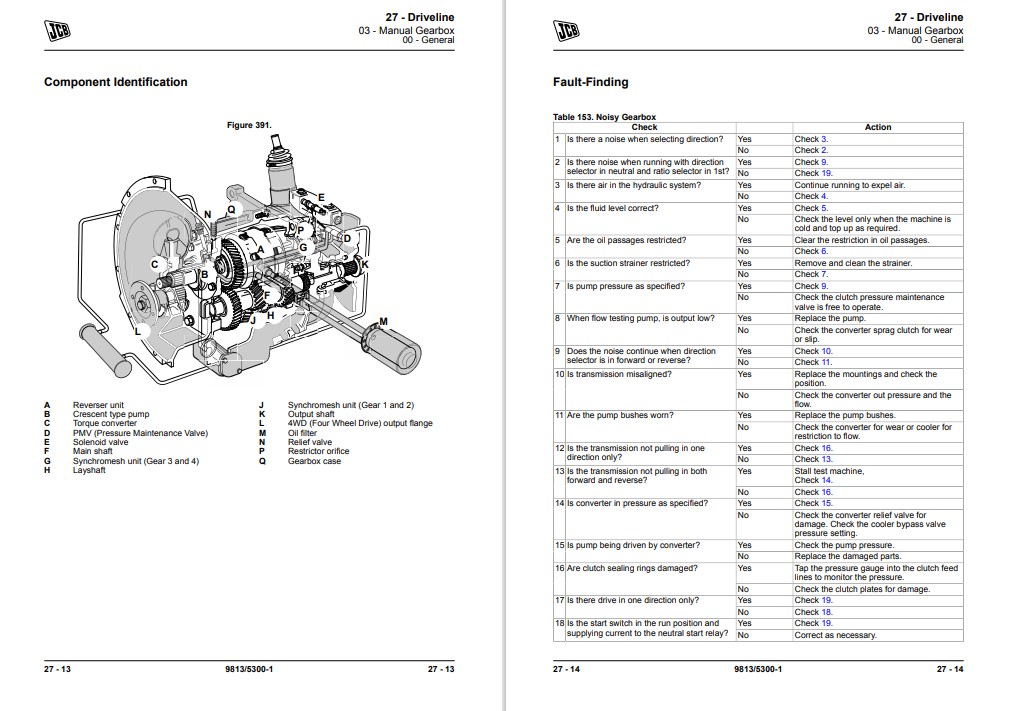Follow the Check 5 link for fluid level
Screen dimensions: 1010x711
pyautogui.click(x=811, y=208)
